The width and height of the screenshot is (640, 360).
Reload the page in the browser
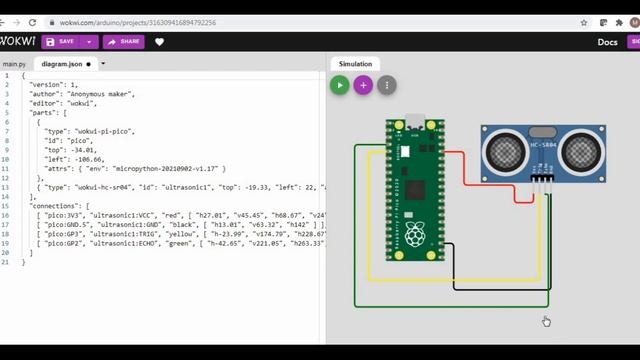(x=32, y=22)
